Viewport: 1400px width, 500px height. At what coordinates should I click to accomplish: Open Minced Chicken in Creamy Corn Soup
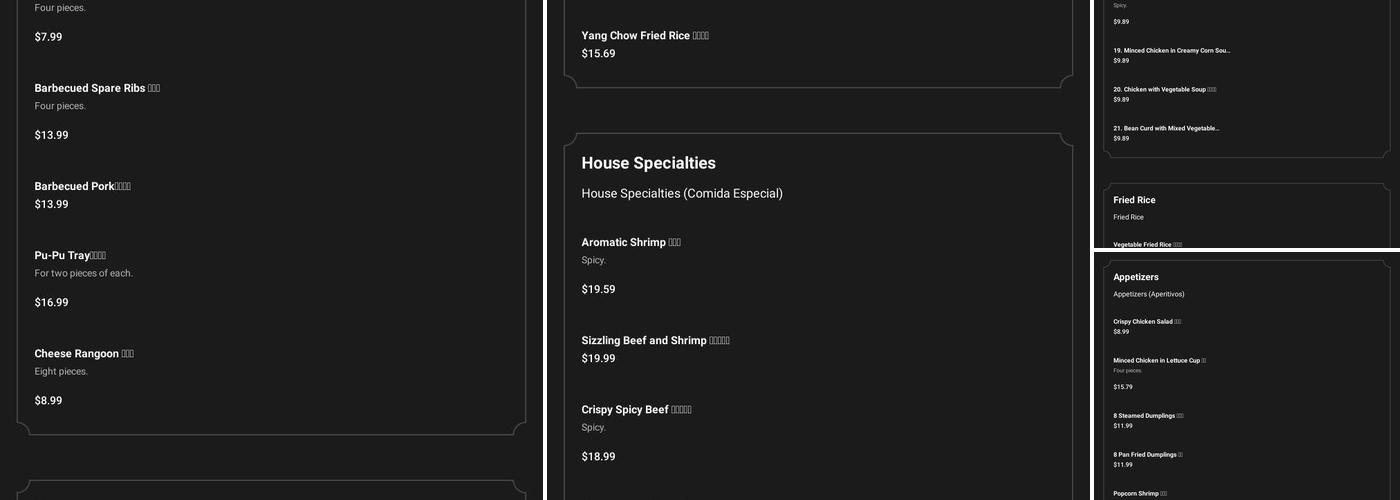[1171, 50]
